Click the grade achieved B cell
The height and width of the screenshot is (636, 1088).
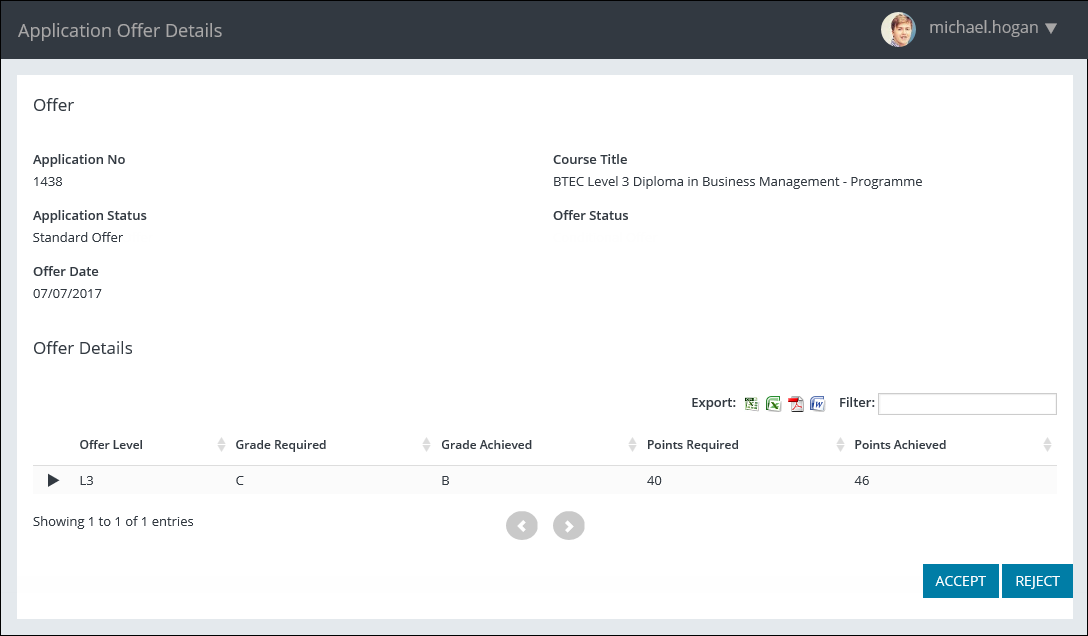[446, 481]
